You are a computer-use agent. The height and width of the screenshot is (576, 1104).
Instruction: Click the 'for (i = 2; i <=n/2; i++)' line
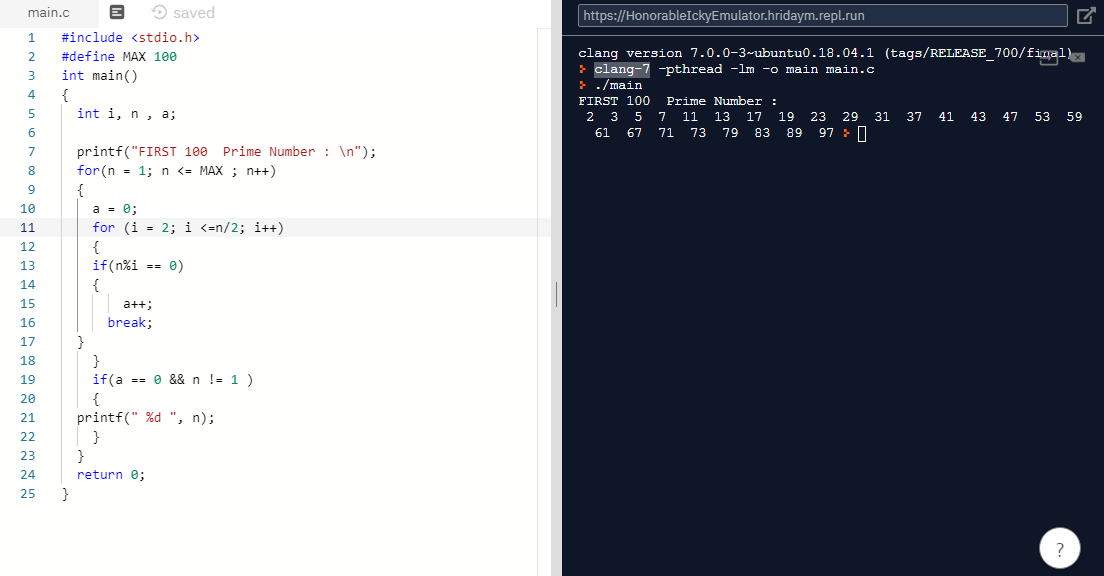[188, 227]
